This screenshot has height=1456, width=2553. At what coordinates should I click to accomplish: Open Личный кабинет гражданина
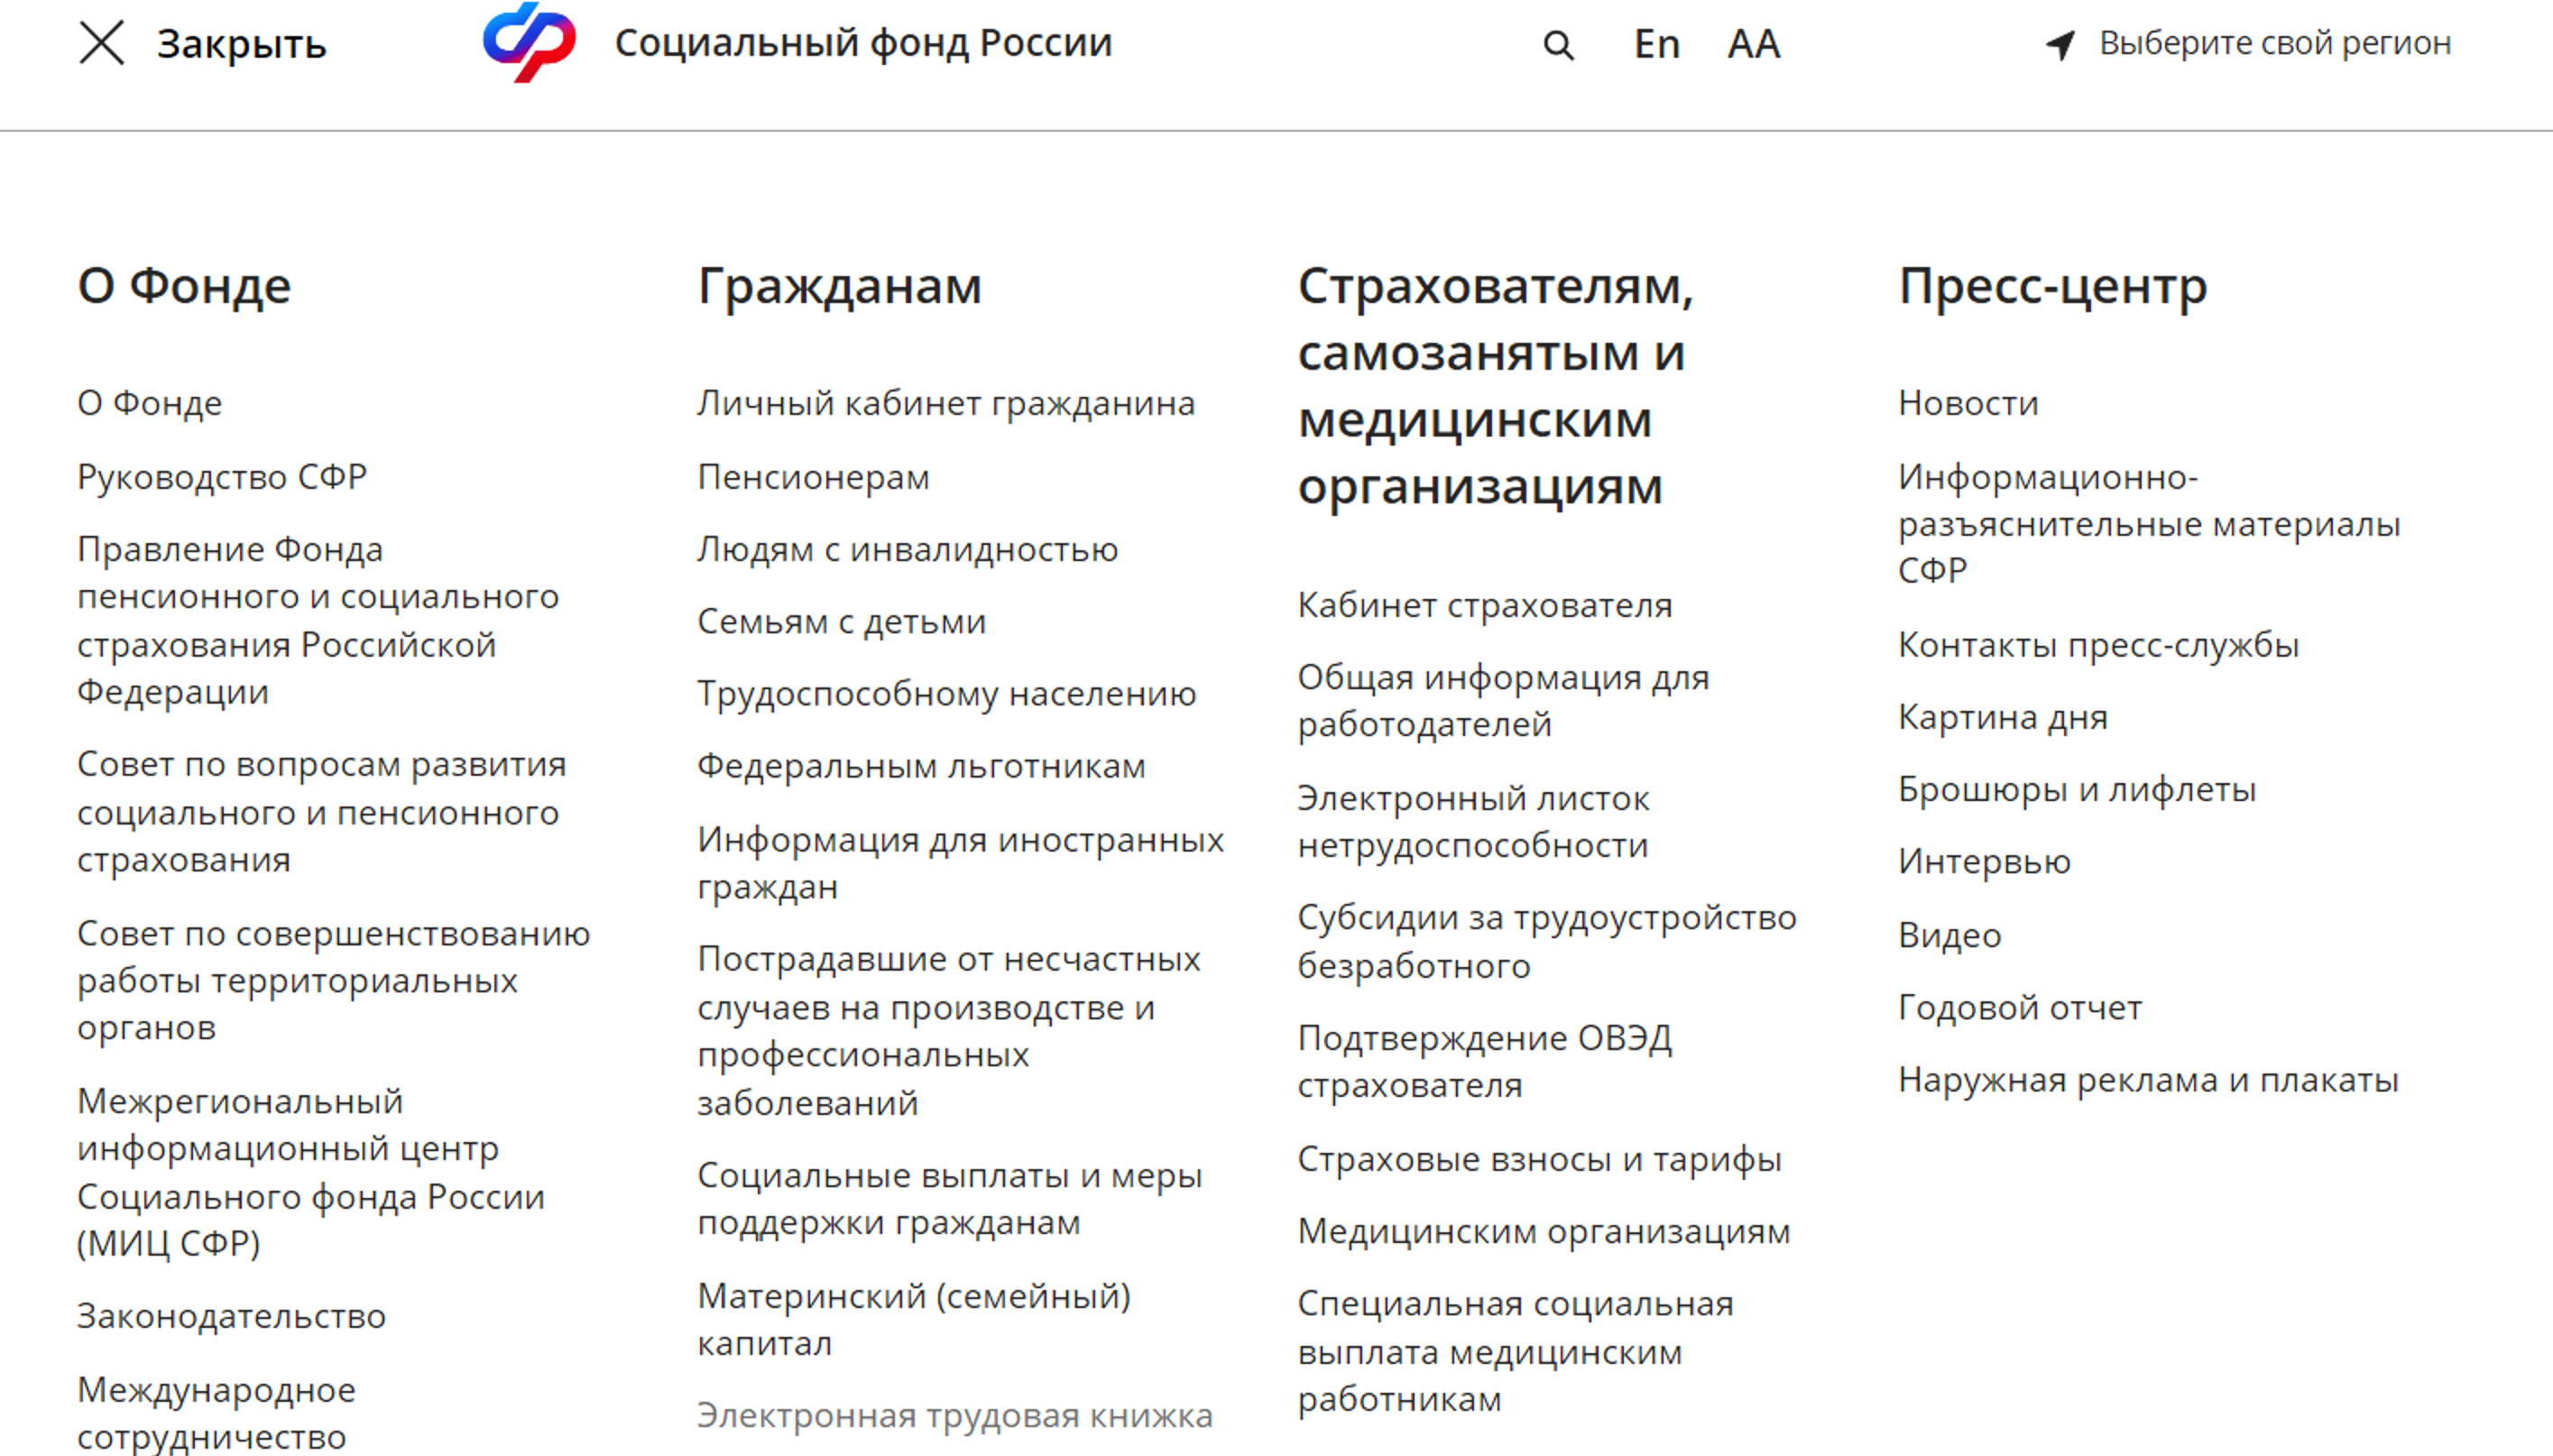[946, 403]
